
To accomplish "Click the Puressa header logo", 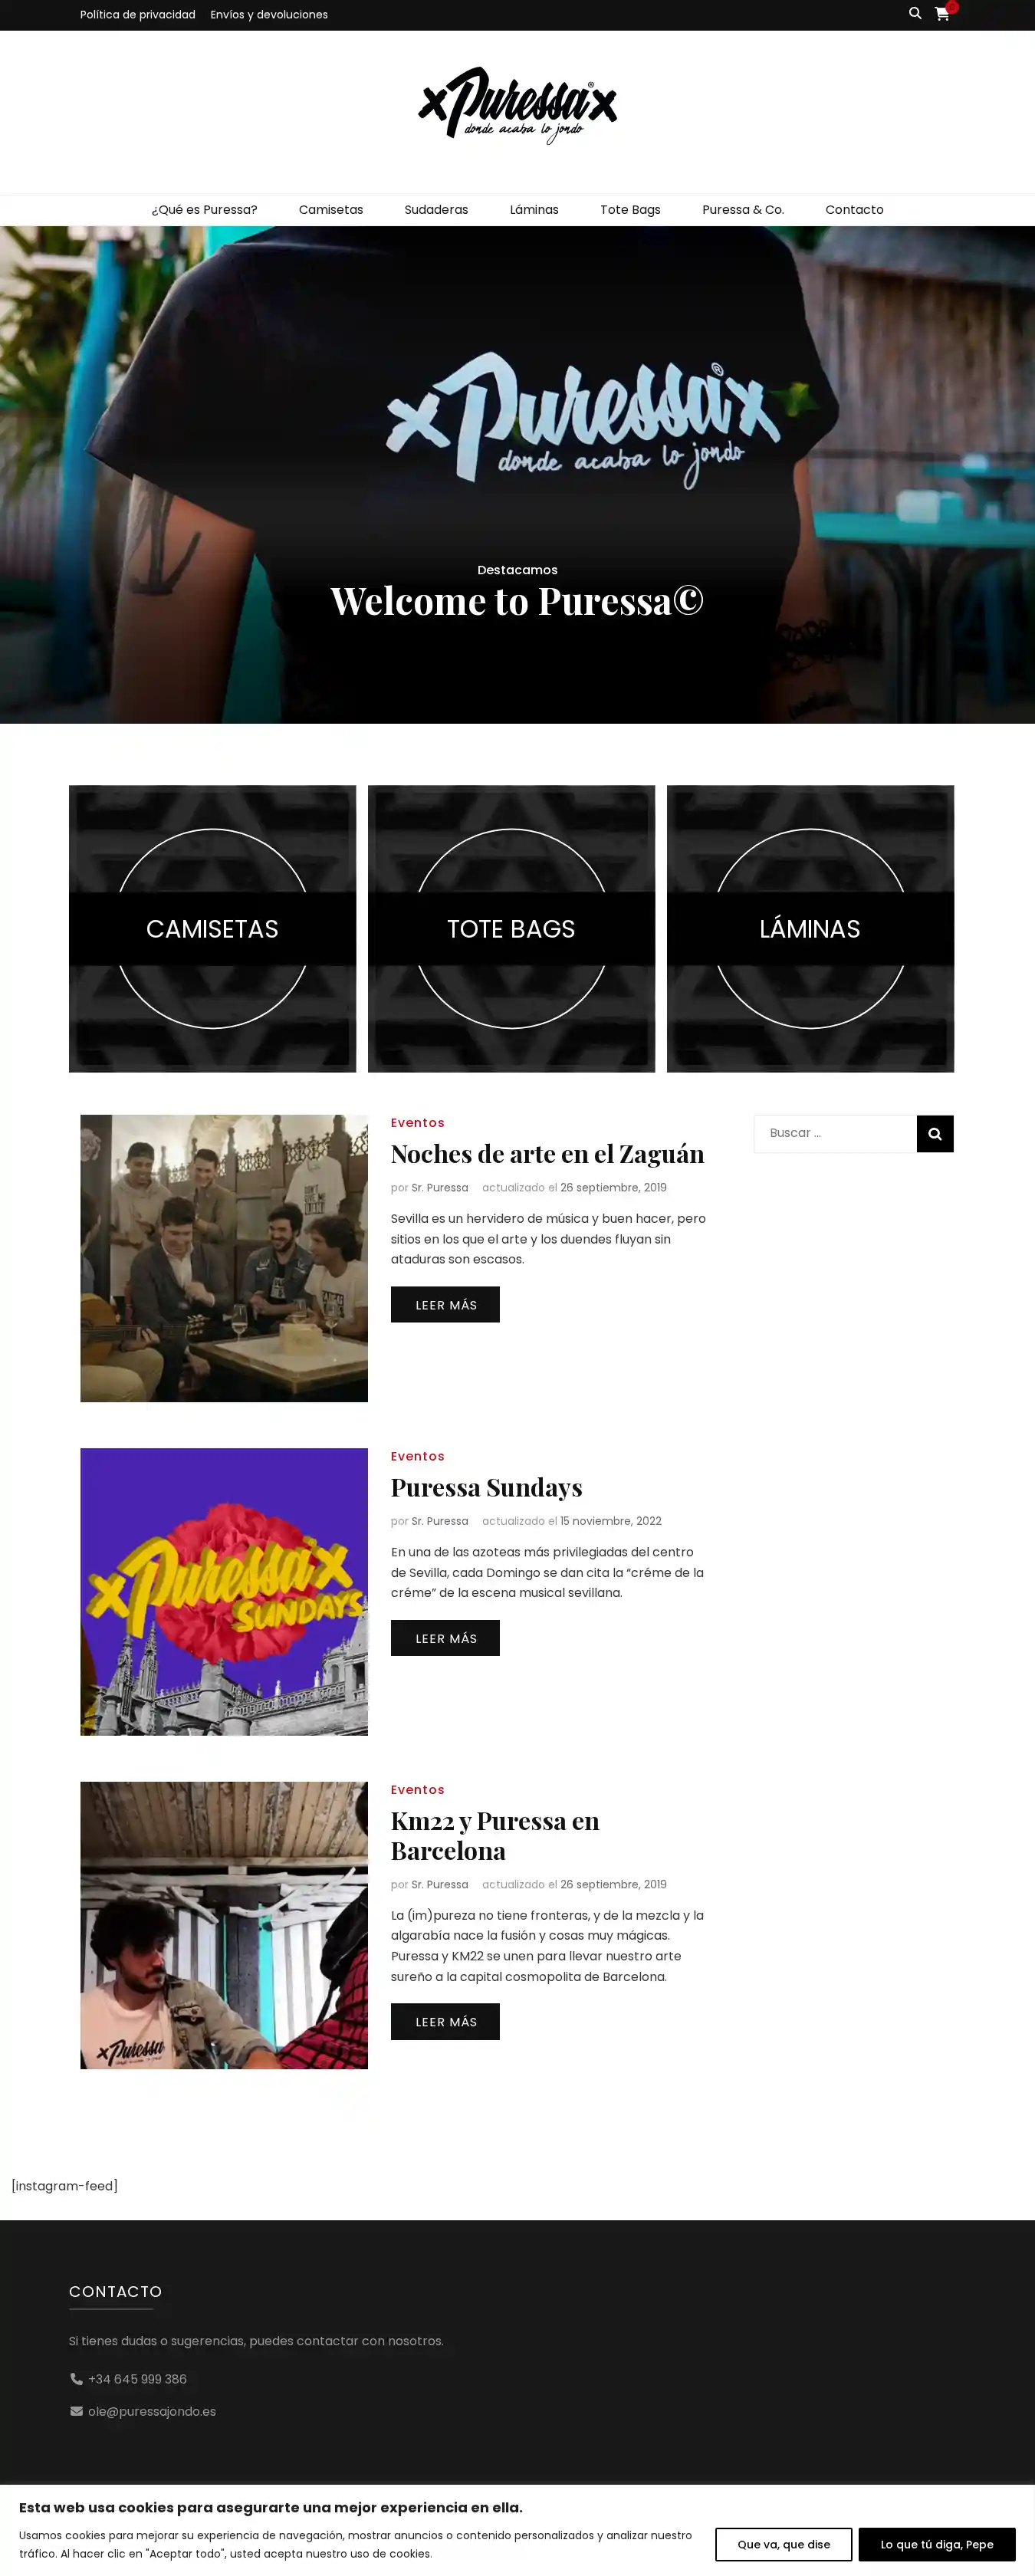I will point(517,106).
